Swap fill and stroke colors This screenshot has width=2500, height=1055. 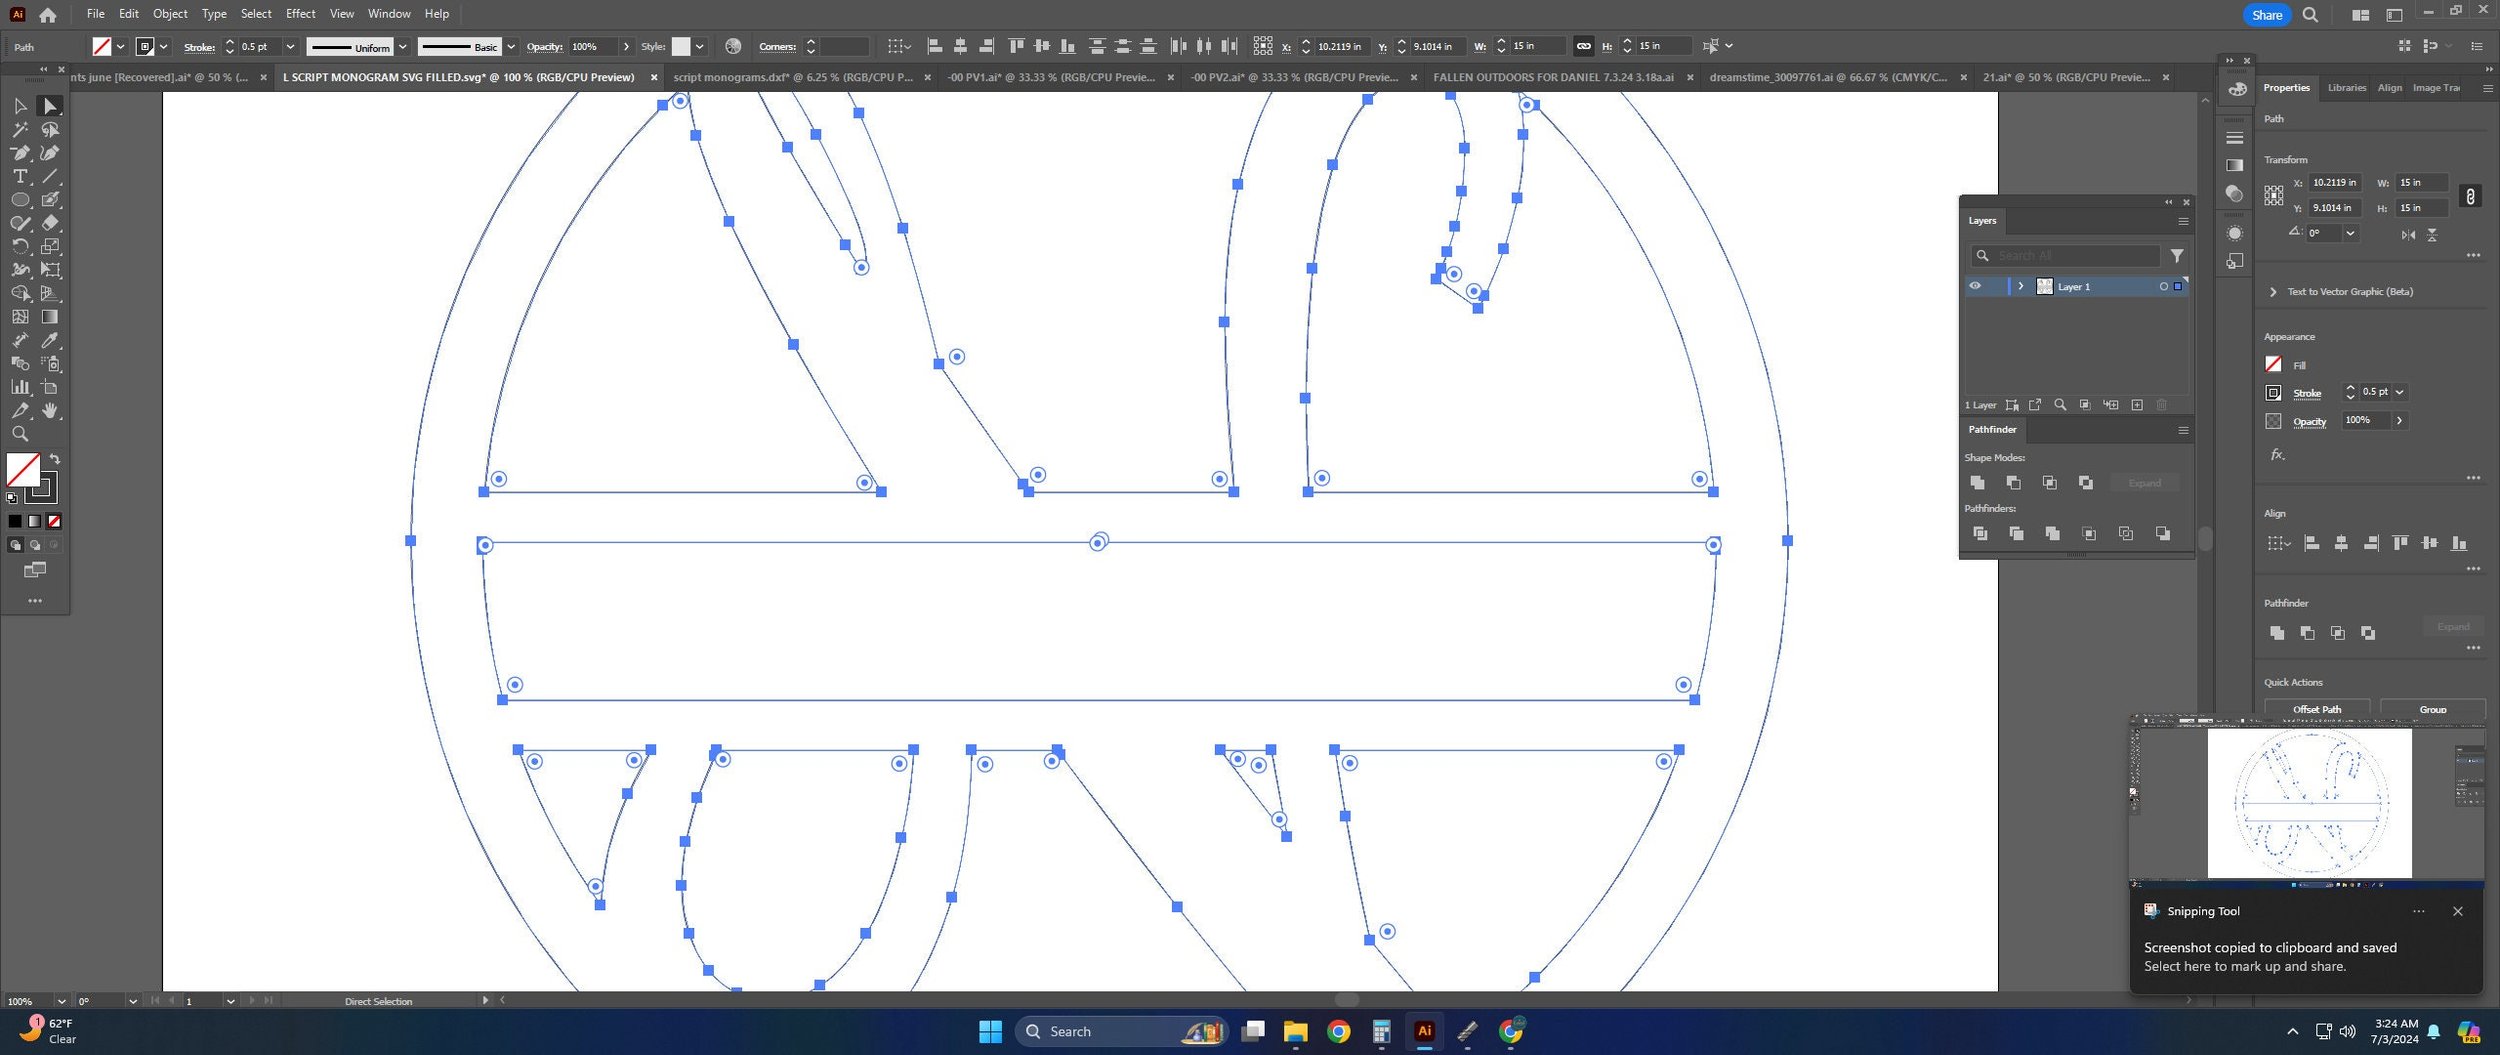pos(55,459)
